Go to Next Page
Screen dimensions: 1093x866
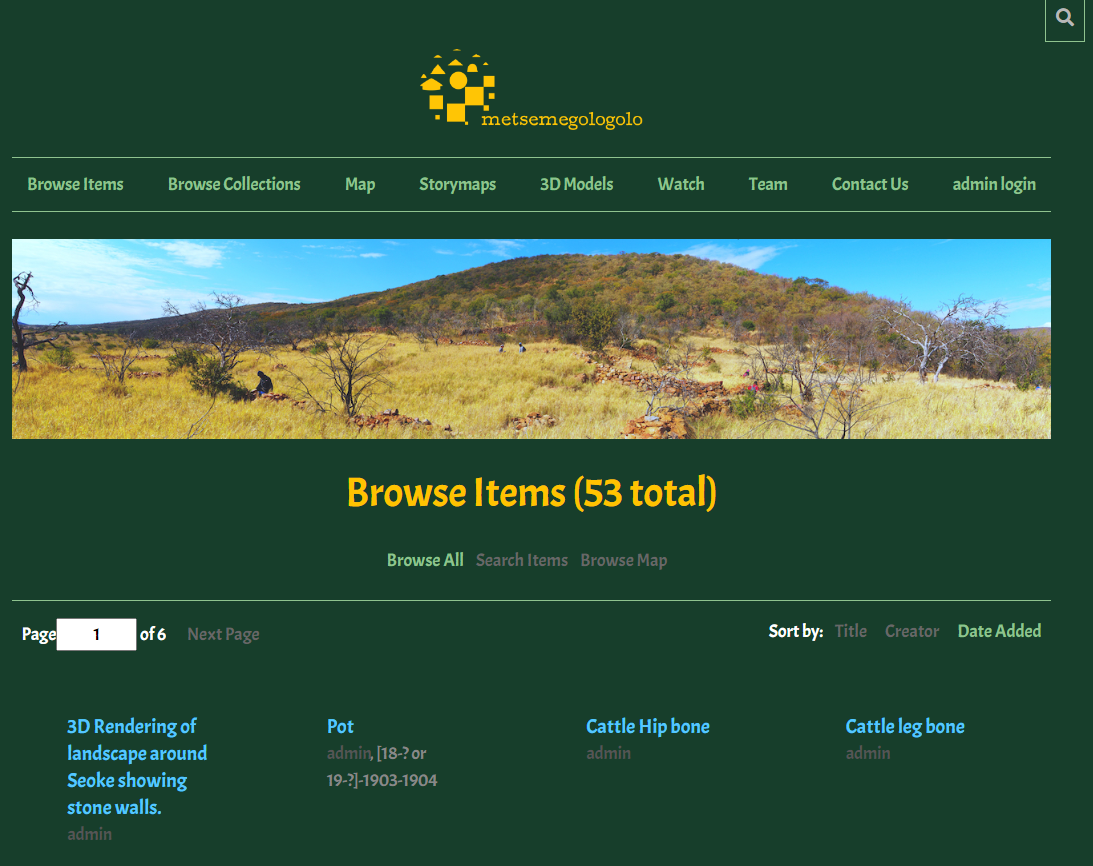coord(223,635)
